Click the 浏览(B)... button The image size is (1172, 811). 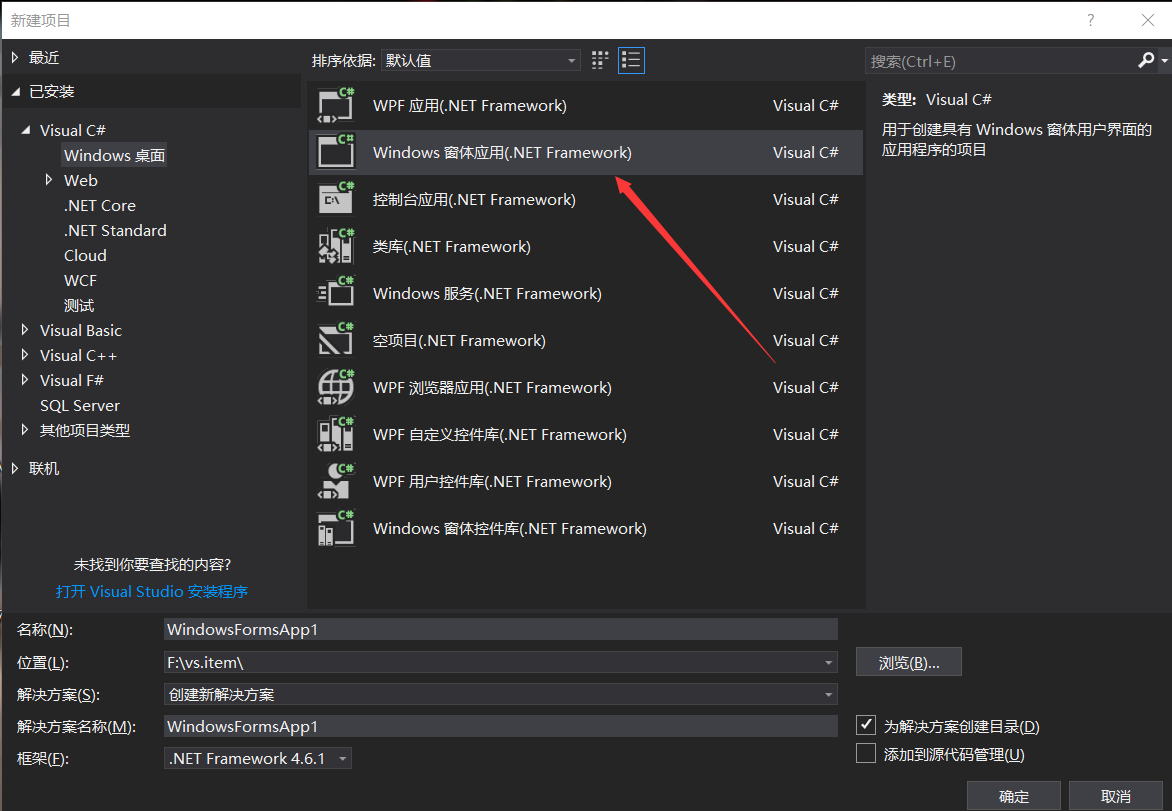pos(909,662)
